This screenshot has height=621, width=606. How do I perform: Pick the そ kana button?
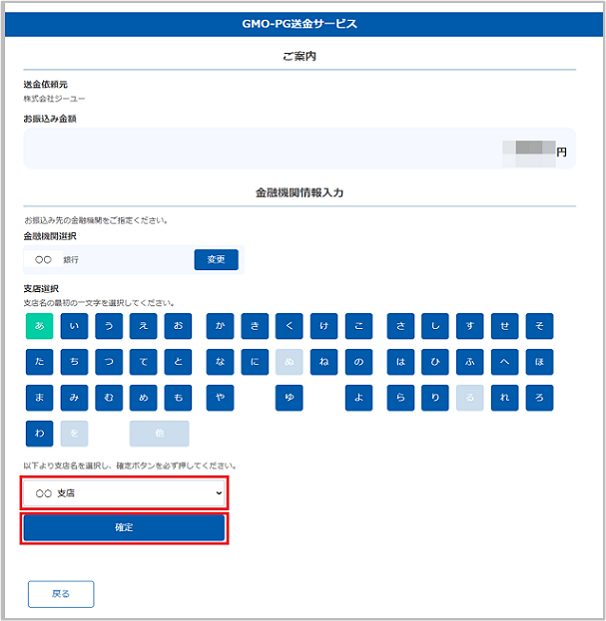[539, 326]
